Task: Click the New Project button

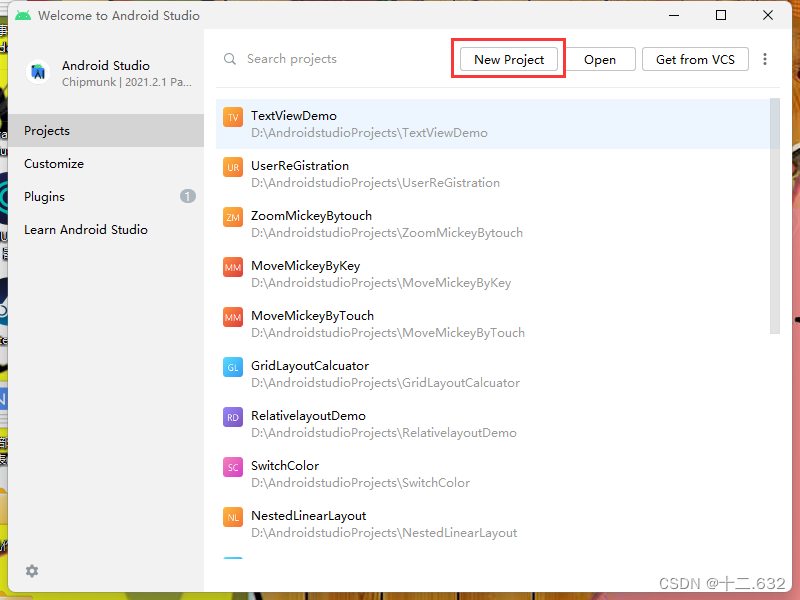Action: pyautogui.click(x=509, y=59)
